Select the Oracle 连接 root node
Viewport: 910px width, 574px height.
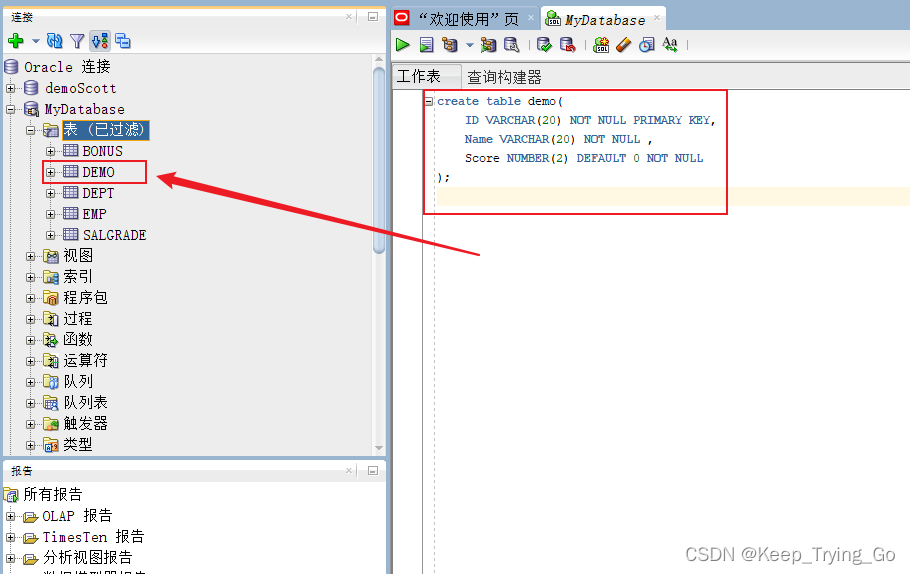(67, 67)
